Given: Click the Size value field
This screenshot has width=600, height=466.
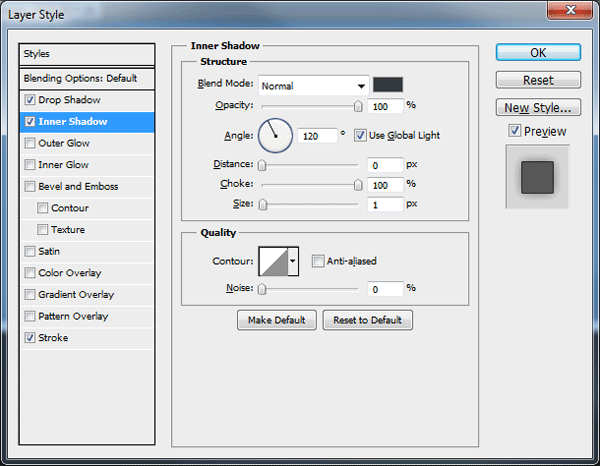Looking at the screenshot, I should 385,205.
